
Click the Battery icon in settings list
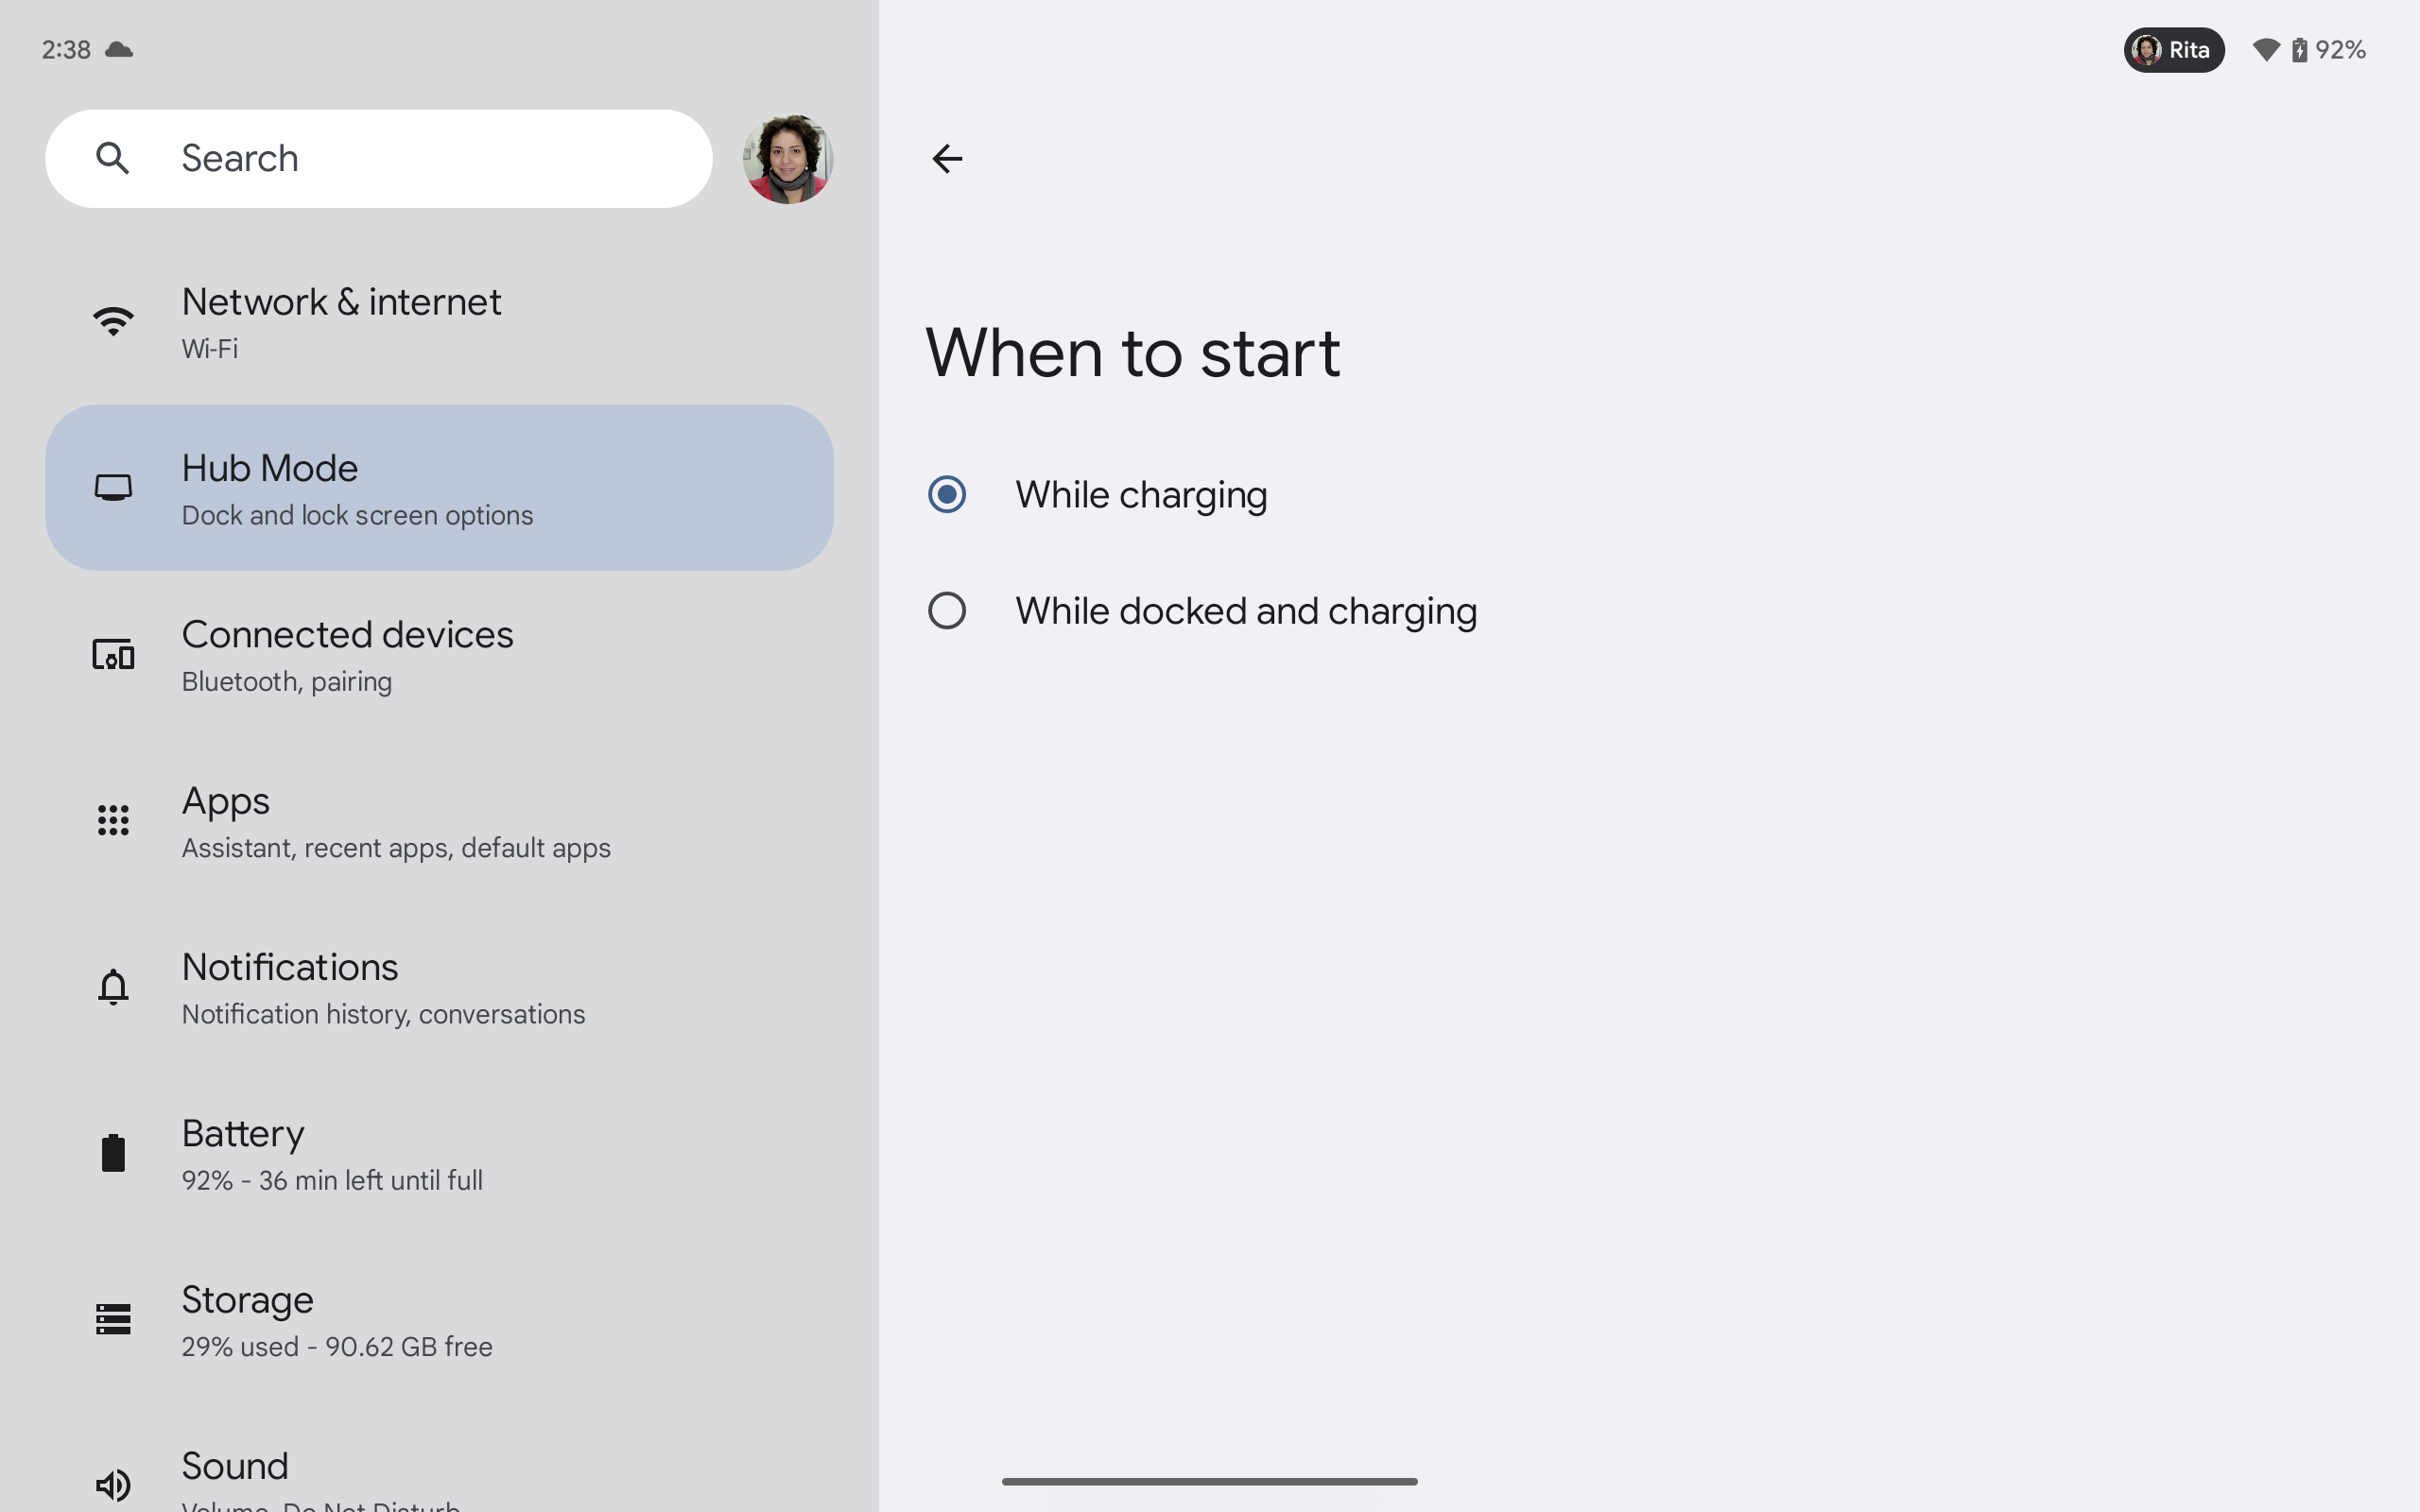(x=113, y=1153)
